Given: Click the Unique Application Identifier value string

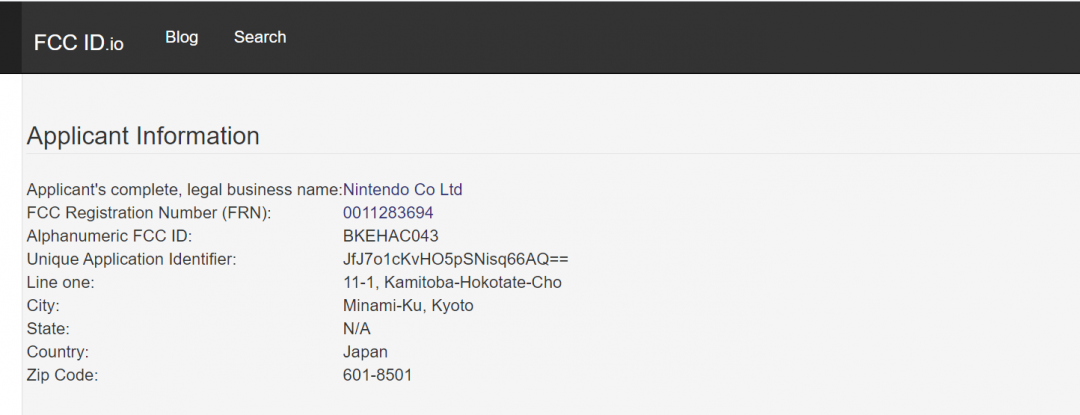Looking at the screenshot, I should 456,259.
